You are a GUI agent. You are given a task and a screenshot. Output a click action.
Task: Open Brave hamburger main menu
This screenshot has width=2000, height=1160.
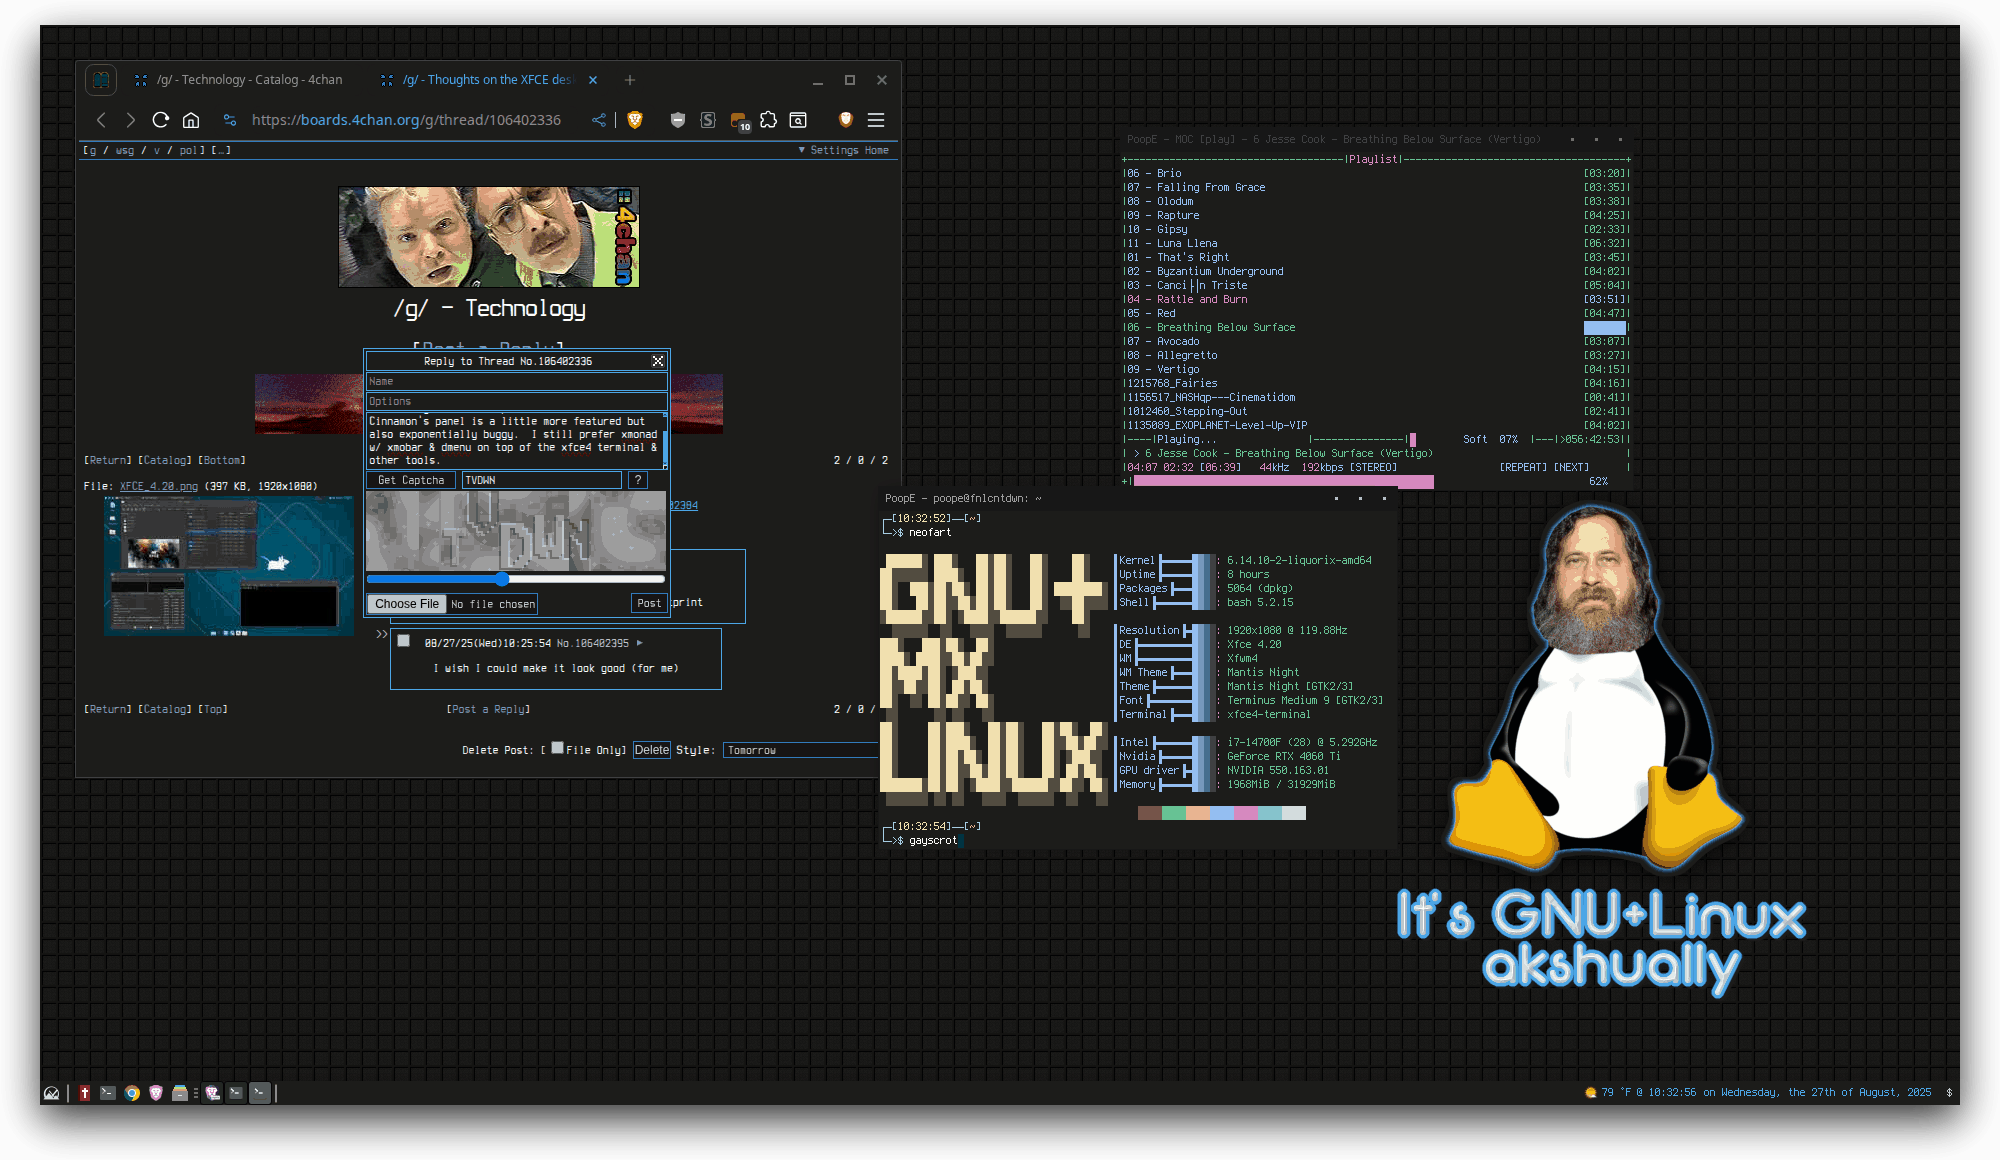click(x=876, y=120)
